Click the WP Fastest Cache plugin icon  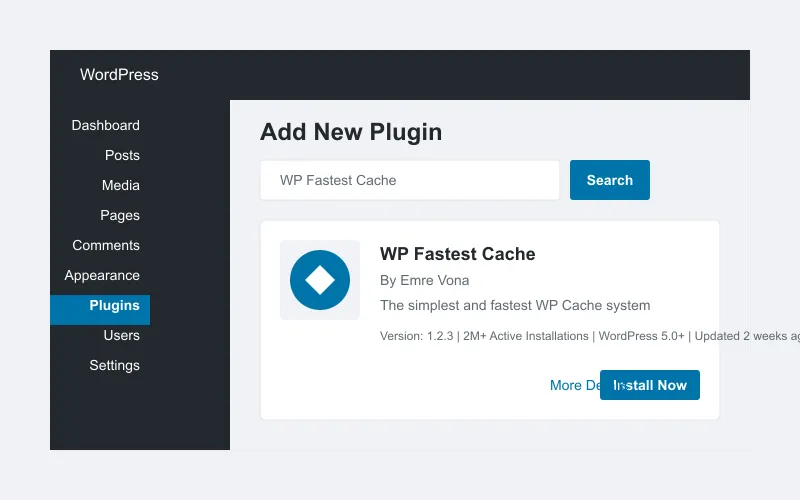320,280
